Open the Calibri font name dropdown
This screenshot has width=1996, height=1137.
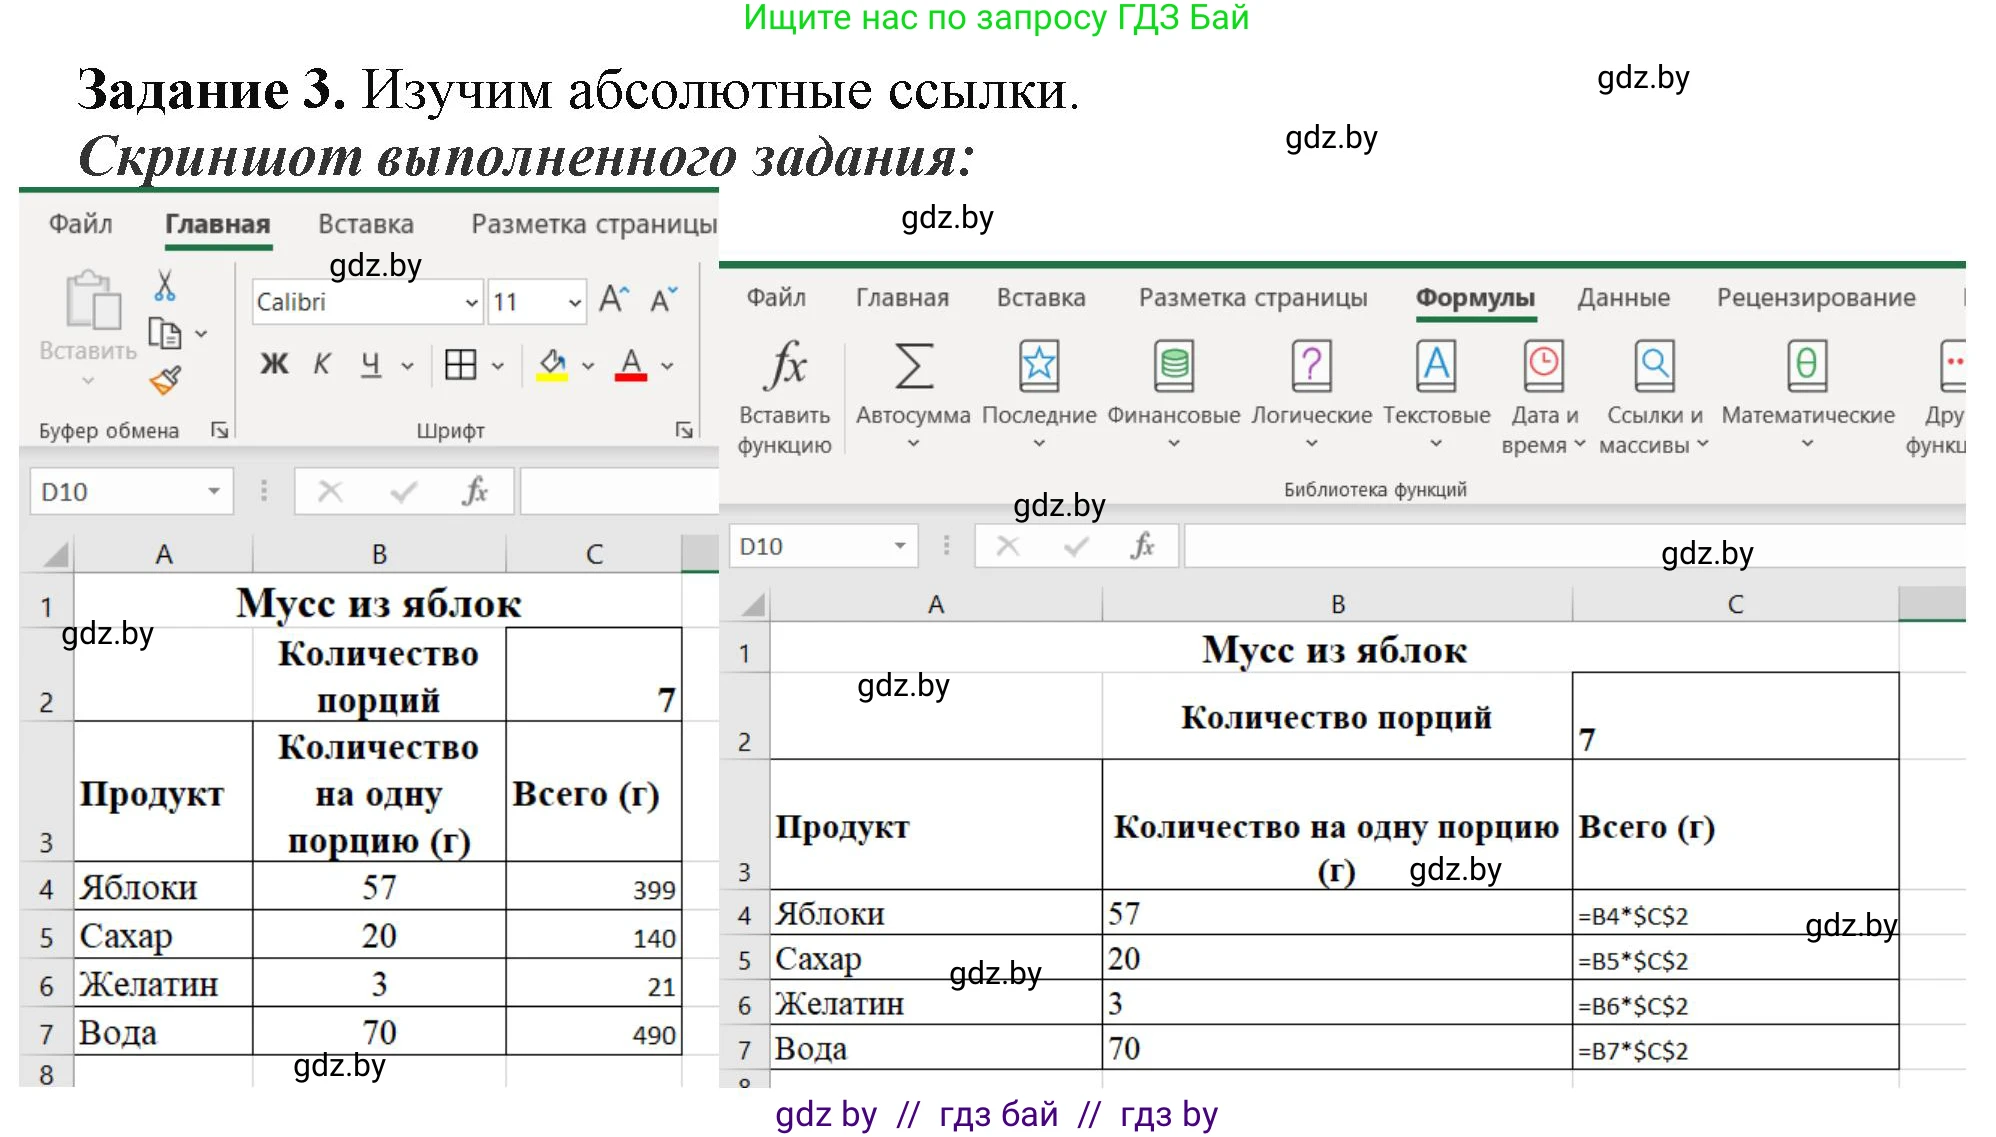click(x=470, y=302)
